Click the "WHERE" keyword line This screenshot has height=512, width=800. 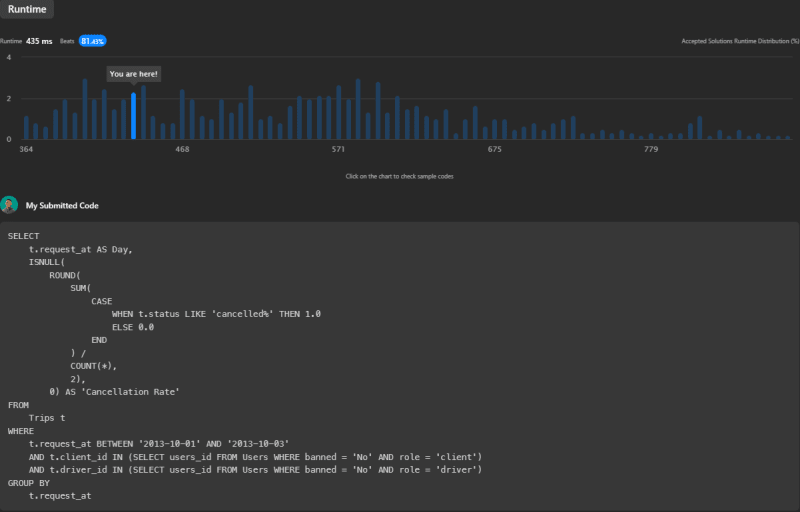pyautogui.click(x=21, y=431)
